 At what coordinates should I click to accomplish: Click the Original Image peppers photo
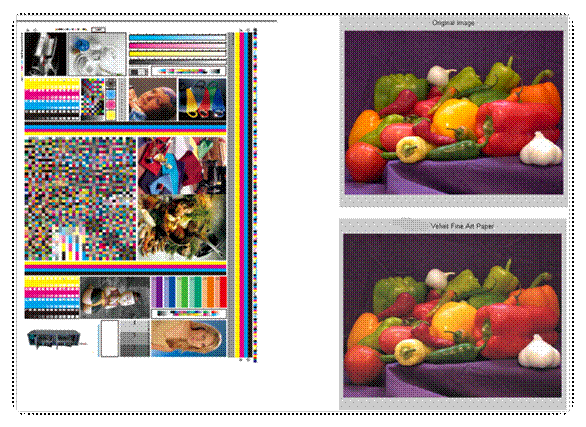click(x=454, y=112)
